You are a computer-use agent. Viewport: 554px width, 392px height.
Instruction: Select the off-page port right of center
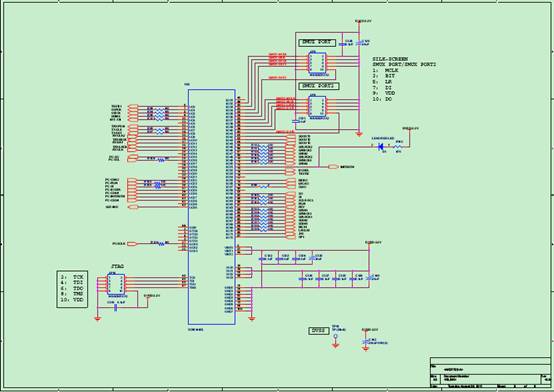tap(334, 167)
